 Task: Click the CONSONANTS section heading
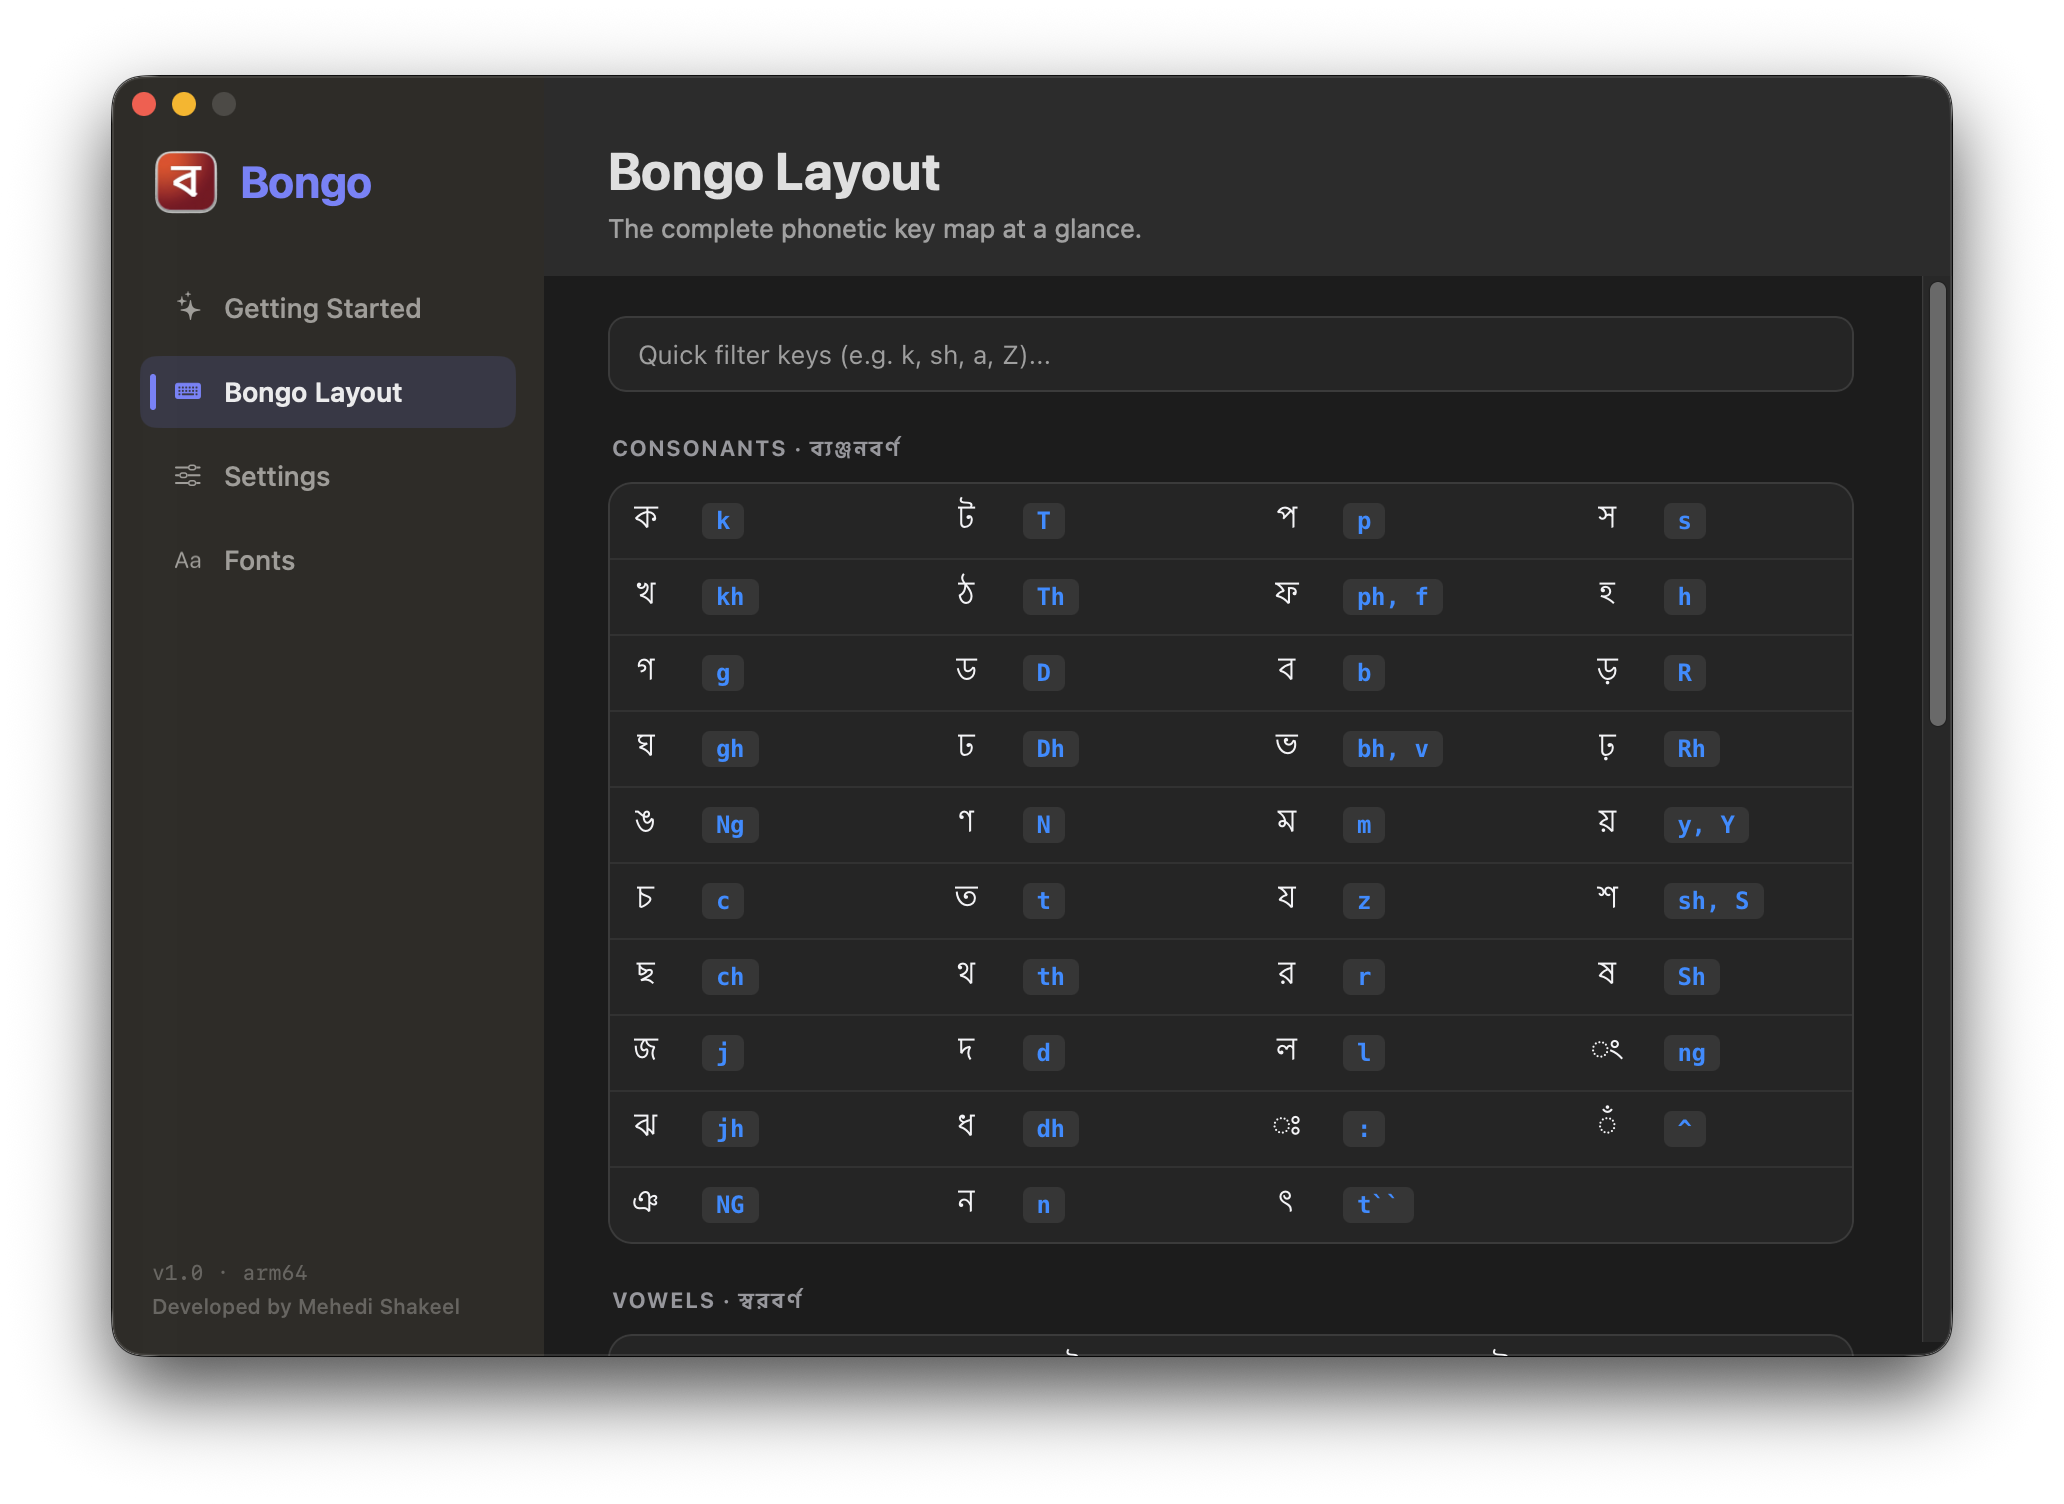tap(756, 448)
